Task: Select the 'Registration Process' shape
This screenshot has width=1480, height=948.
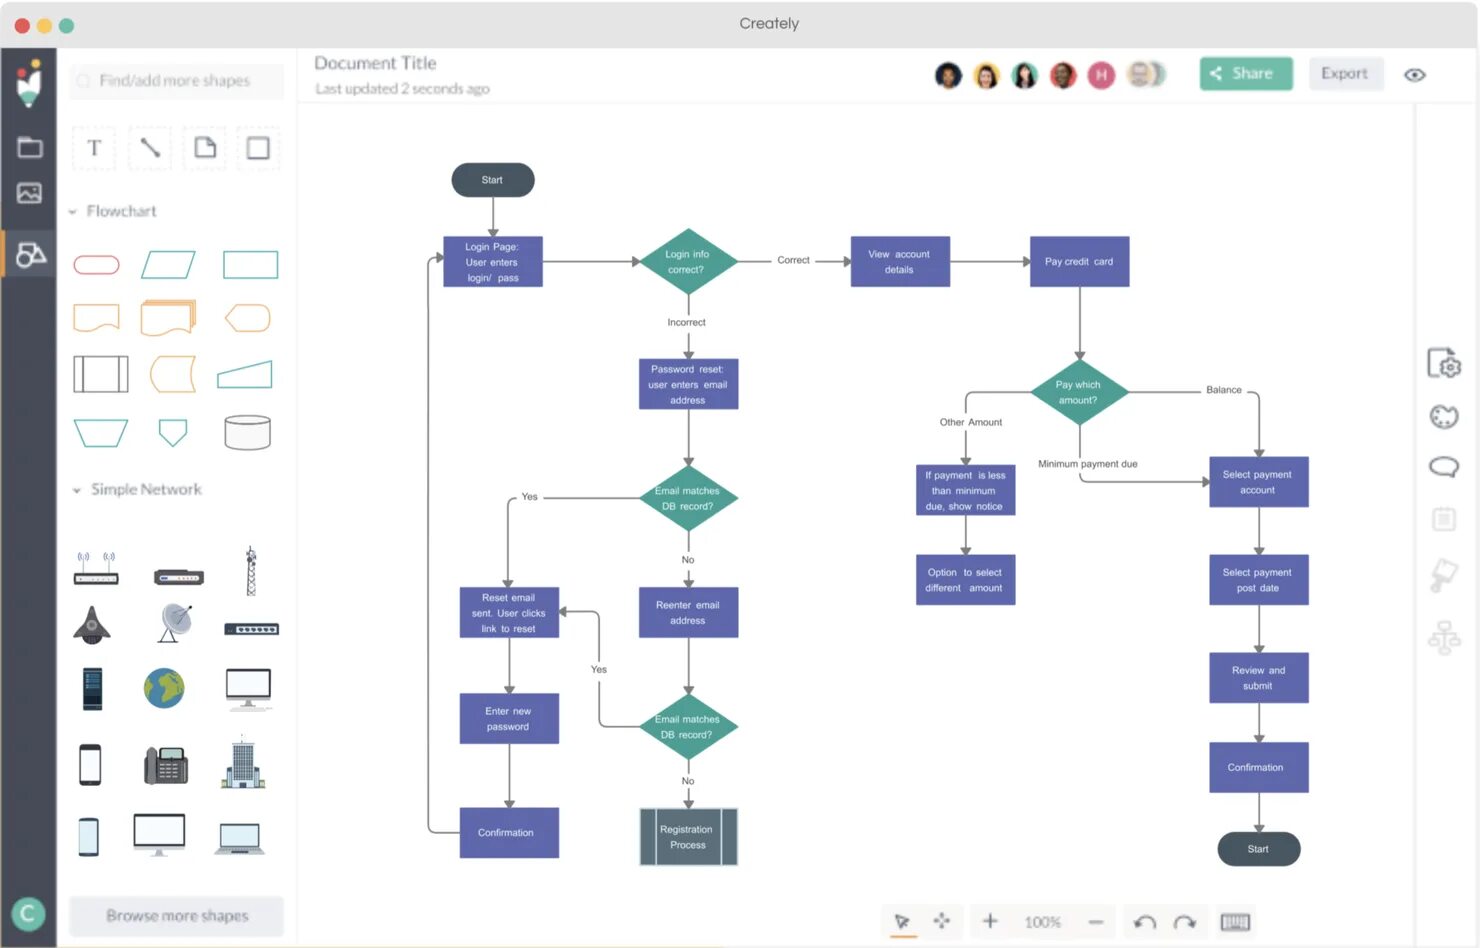Action: [x=688, y=837]
